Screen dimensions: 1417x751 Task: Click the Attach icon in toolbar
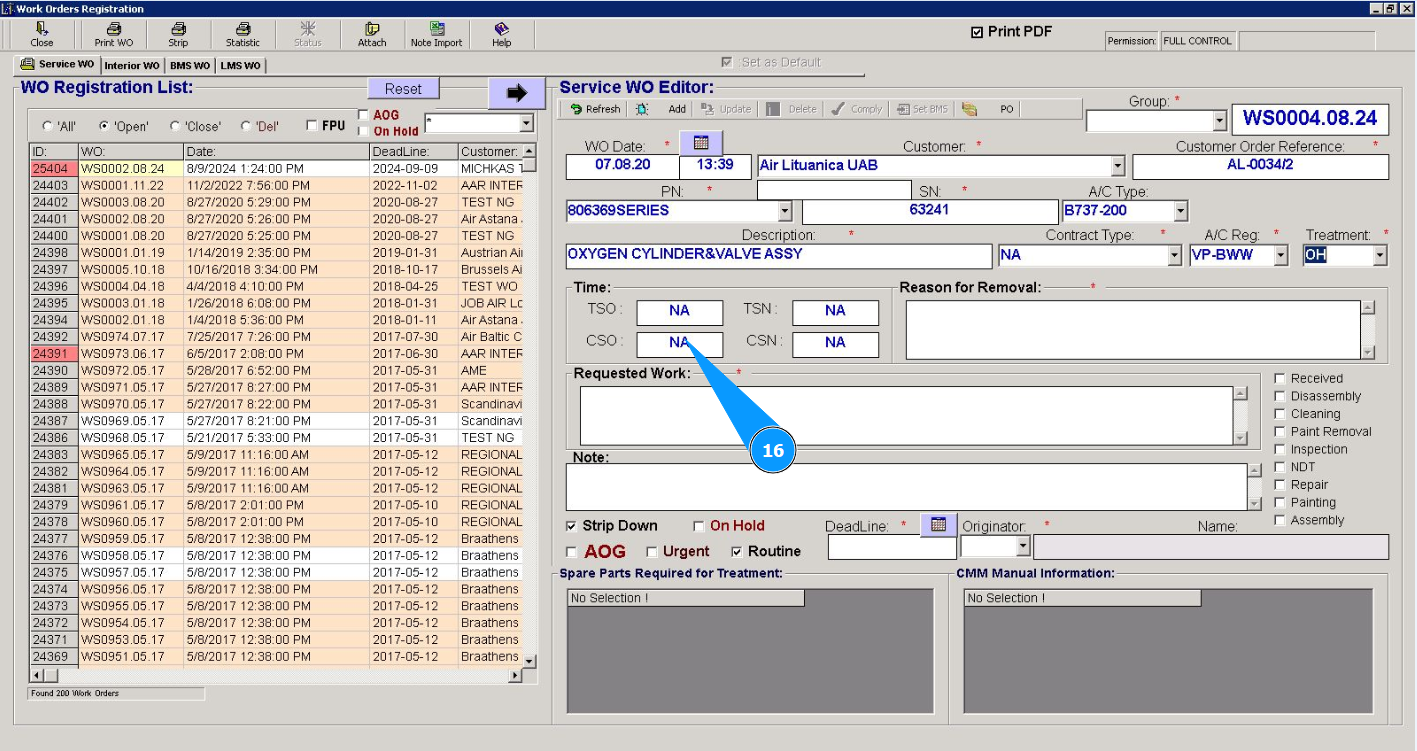[372, 30]
